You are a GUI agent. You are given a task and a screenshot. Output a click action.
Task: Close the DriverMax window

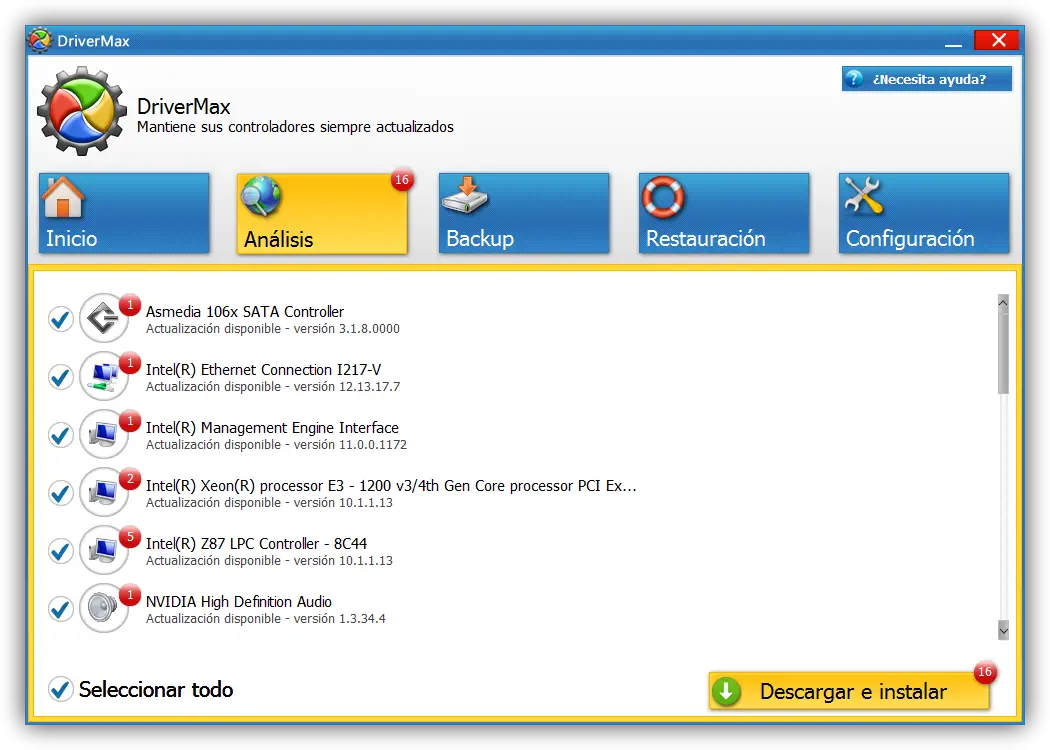(x=997, y=40)
